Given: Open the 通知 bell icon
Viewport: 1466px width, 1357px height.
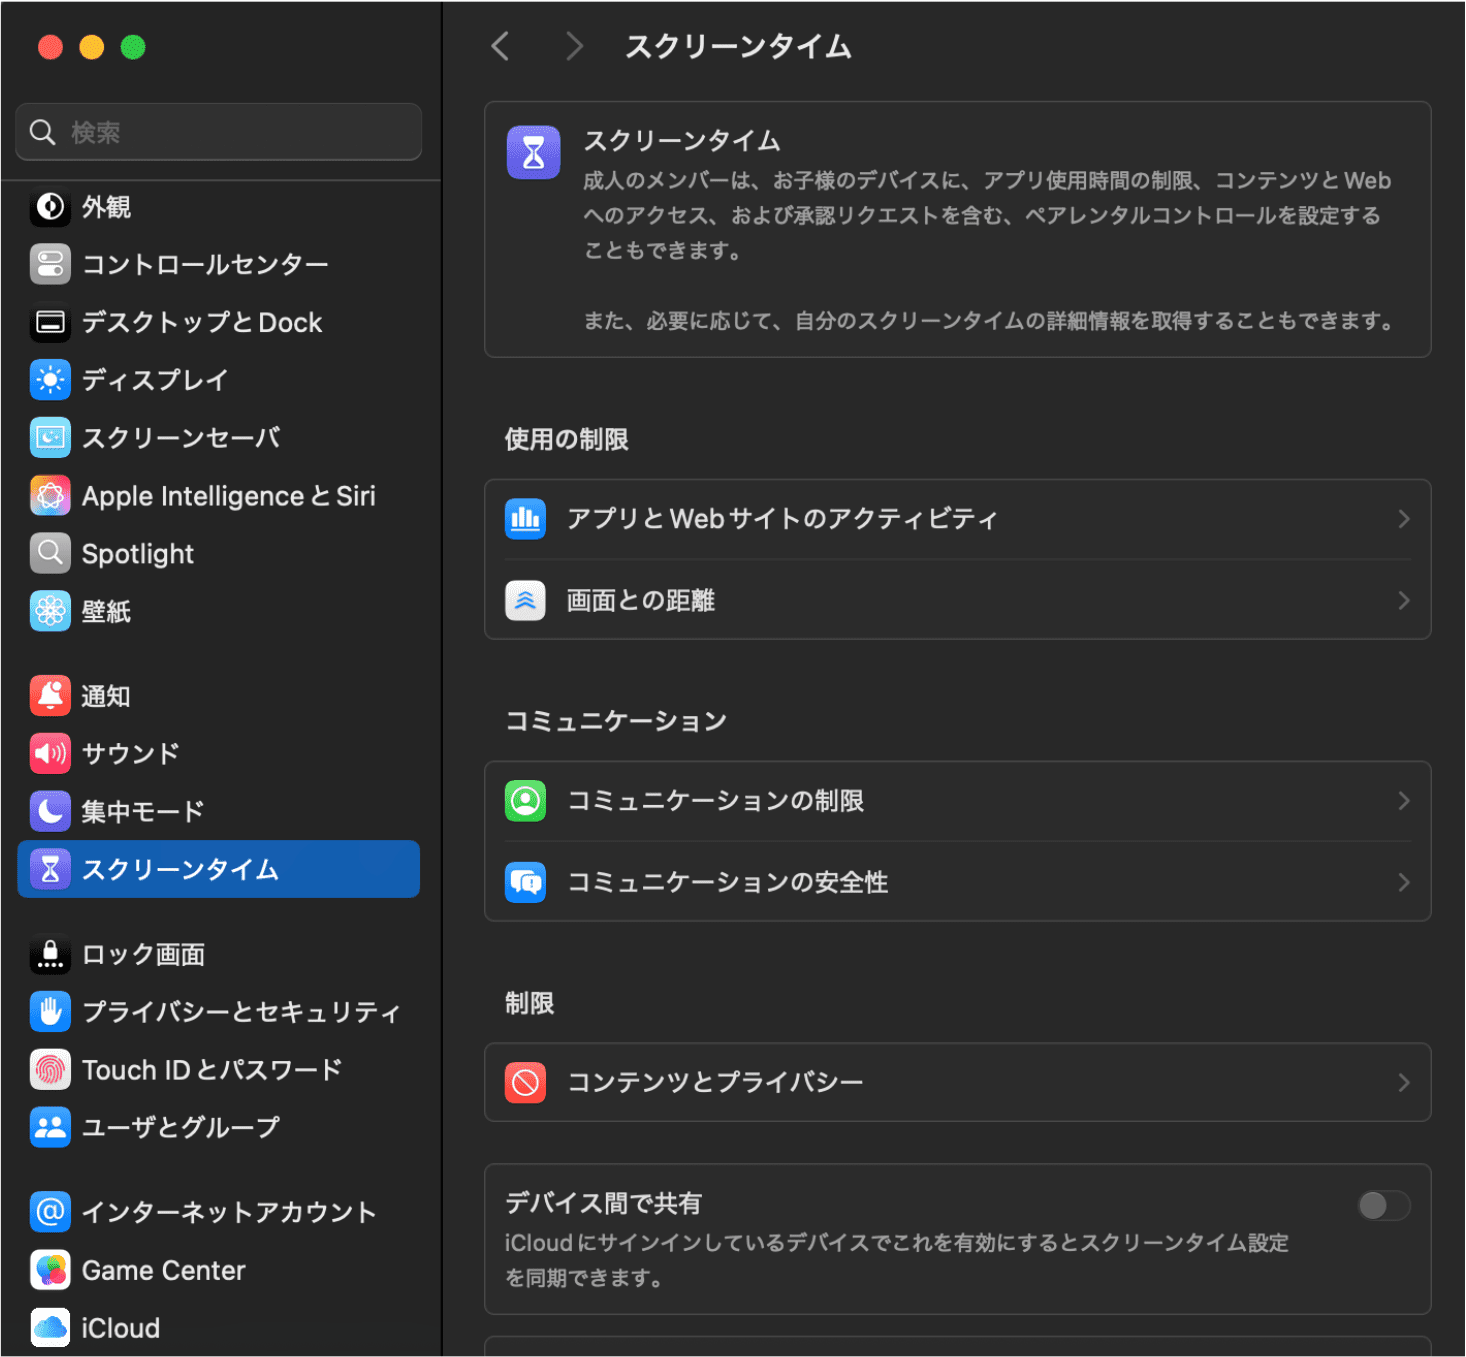Looking at the screenshot, I should tap(50, 695).
